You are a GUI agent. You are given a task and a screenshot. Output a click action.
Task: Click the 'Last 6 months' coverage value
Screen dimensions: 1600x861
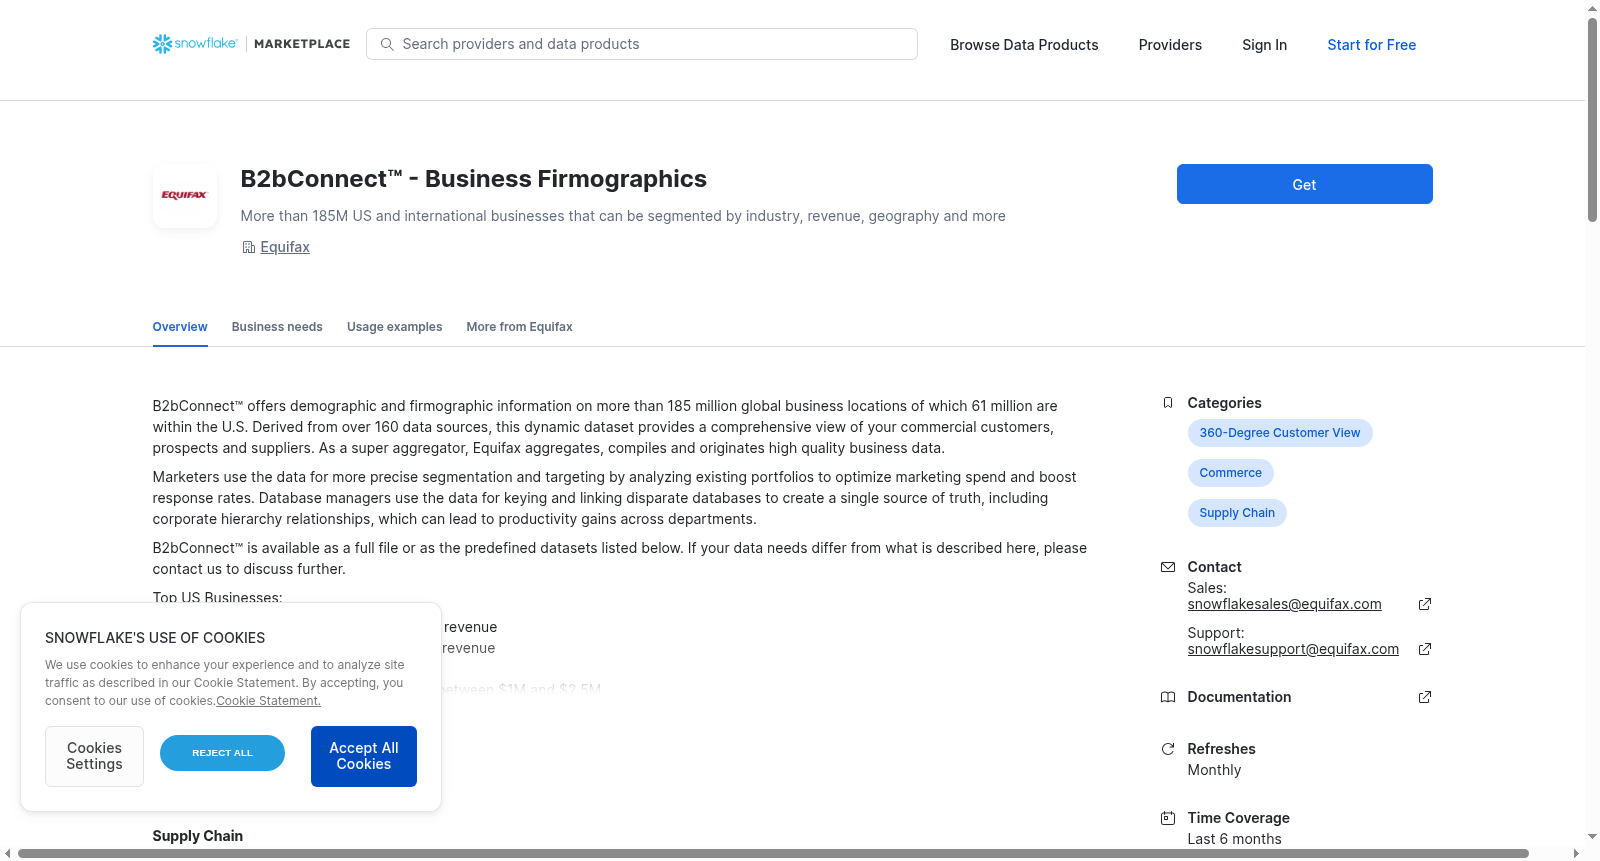[x=1234, y=839]
